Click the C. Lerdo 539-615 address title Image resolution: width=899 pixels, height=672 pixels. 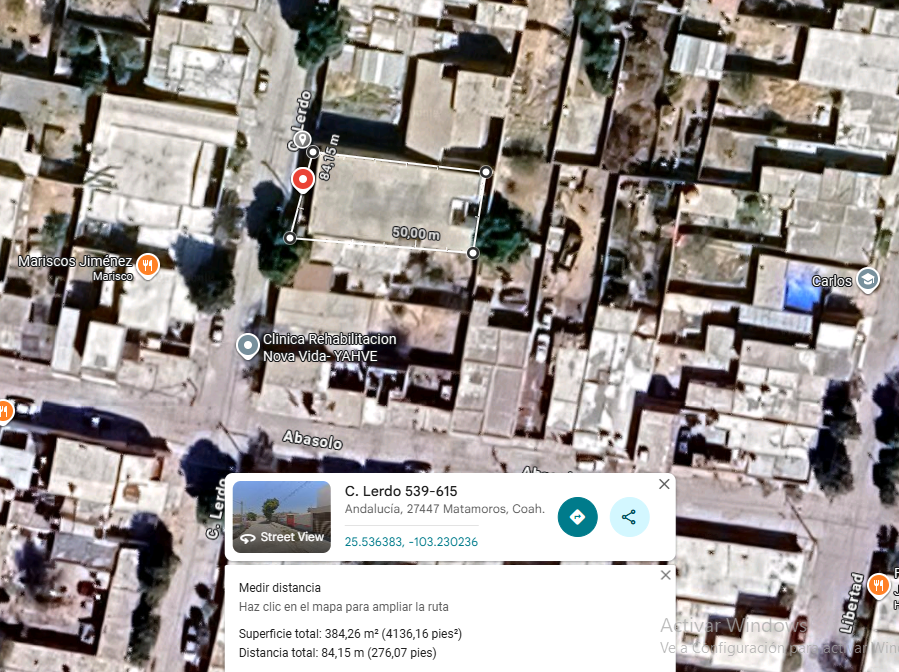pyautogui.click(x=401, y=491)
